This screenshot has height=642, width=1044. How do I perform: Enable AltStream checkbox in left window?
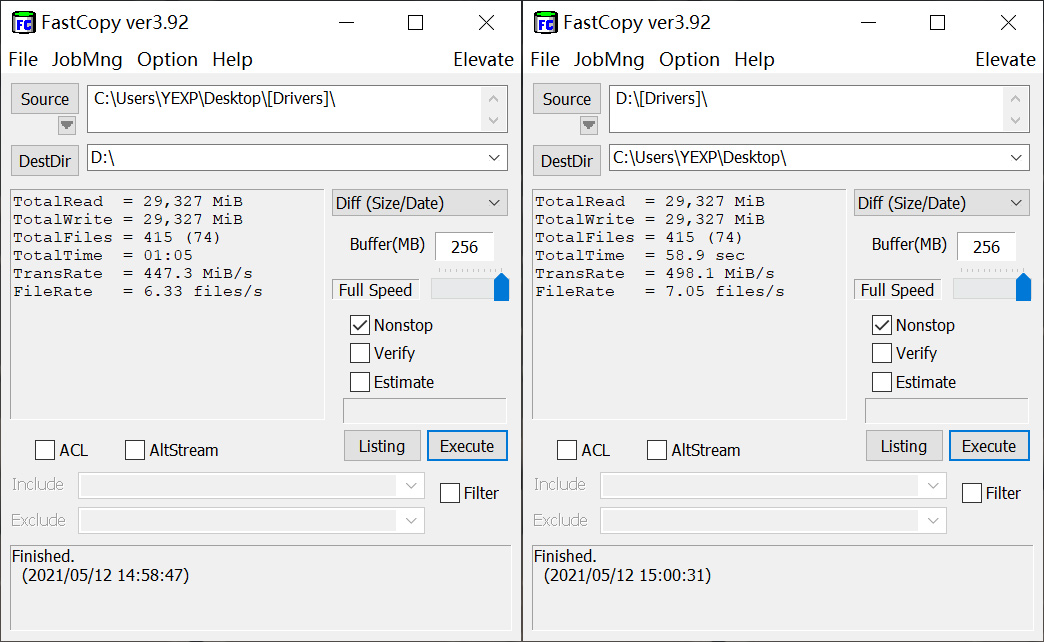pyautogui.click(x=134, y=450)
